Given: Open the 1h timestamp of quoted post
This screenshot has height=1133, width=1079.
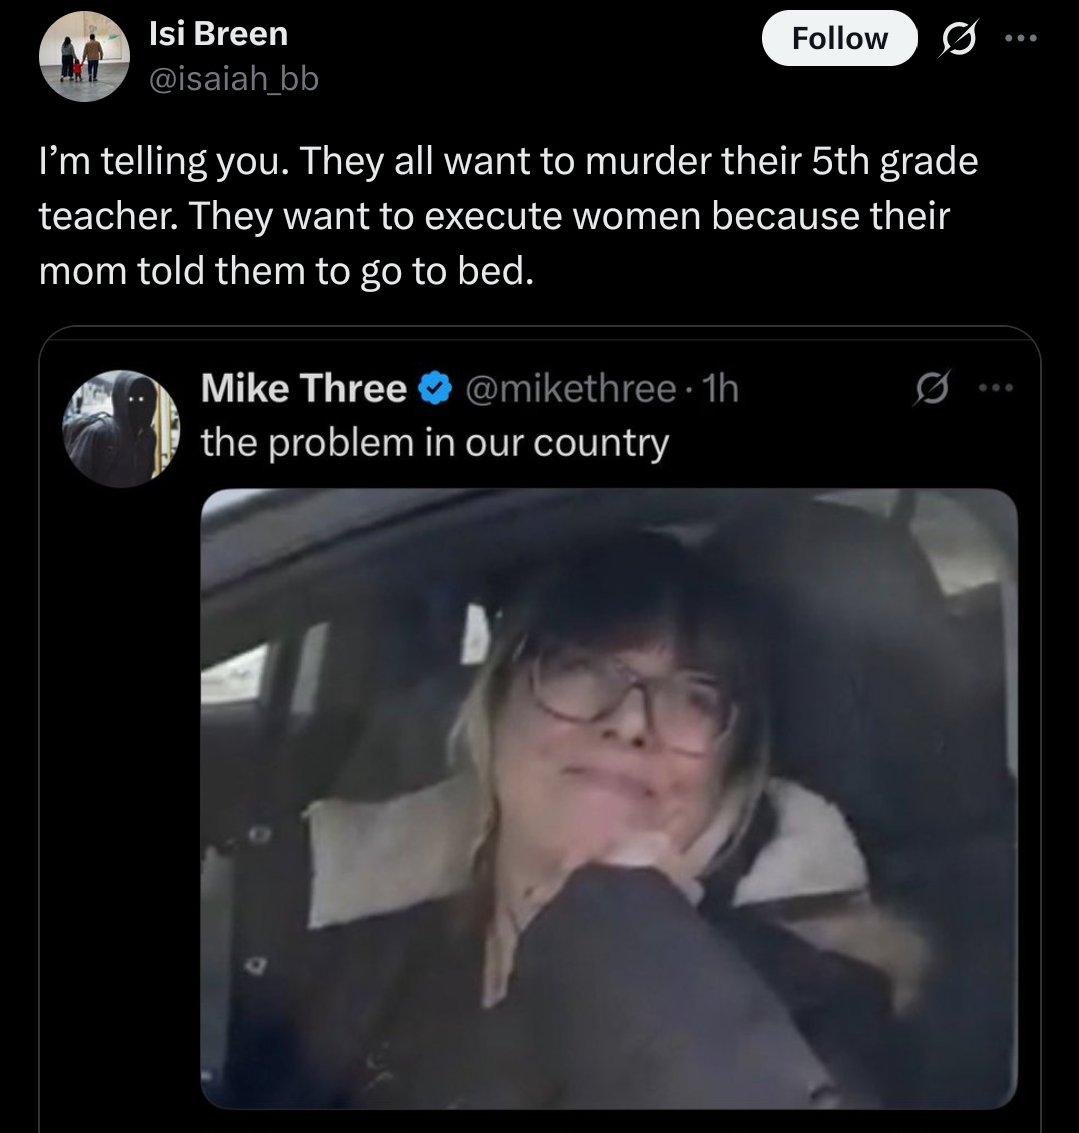Looking at the screenshot, I should click(x=721, y=389).
